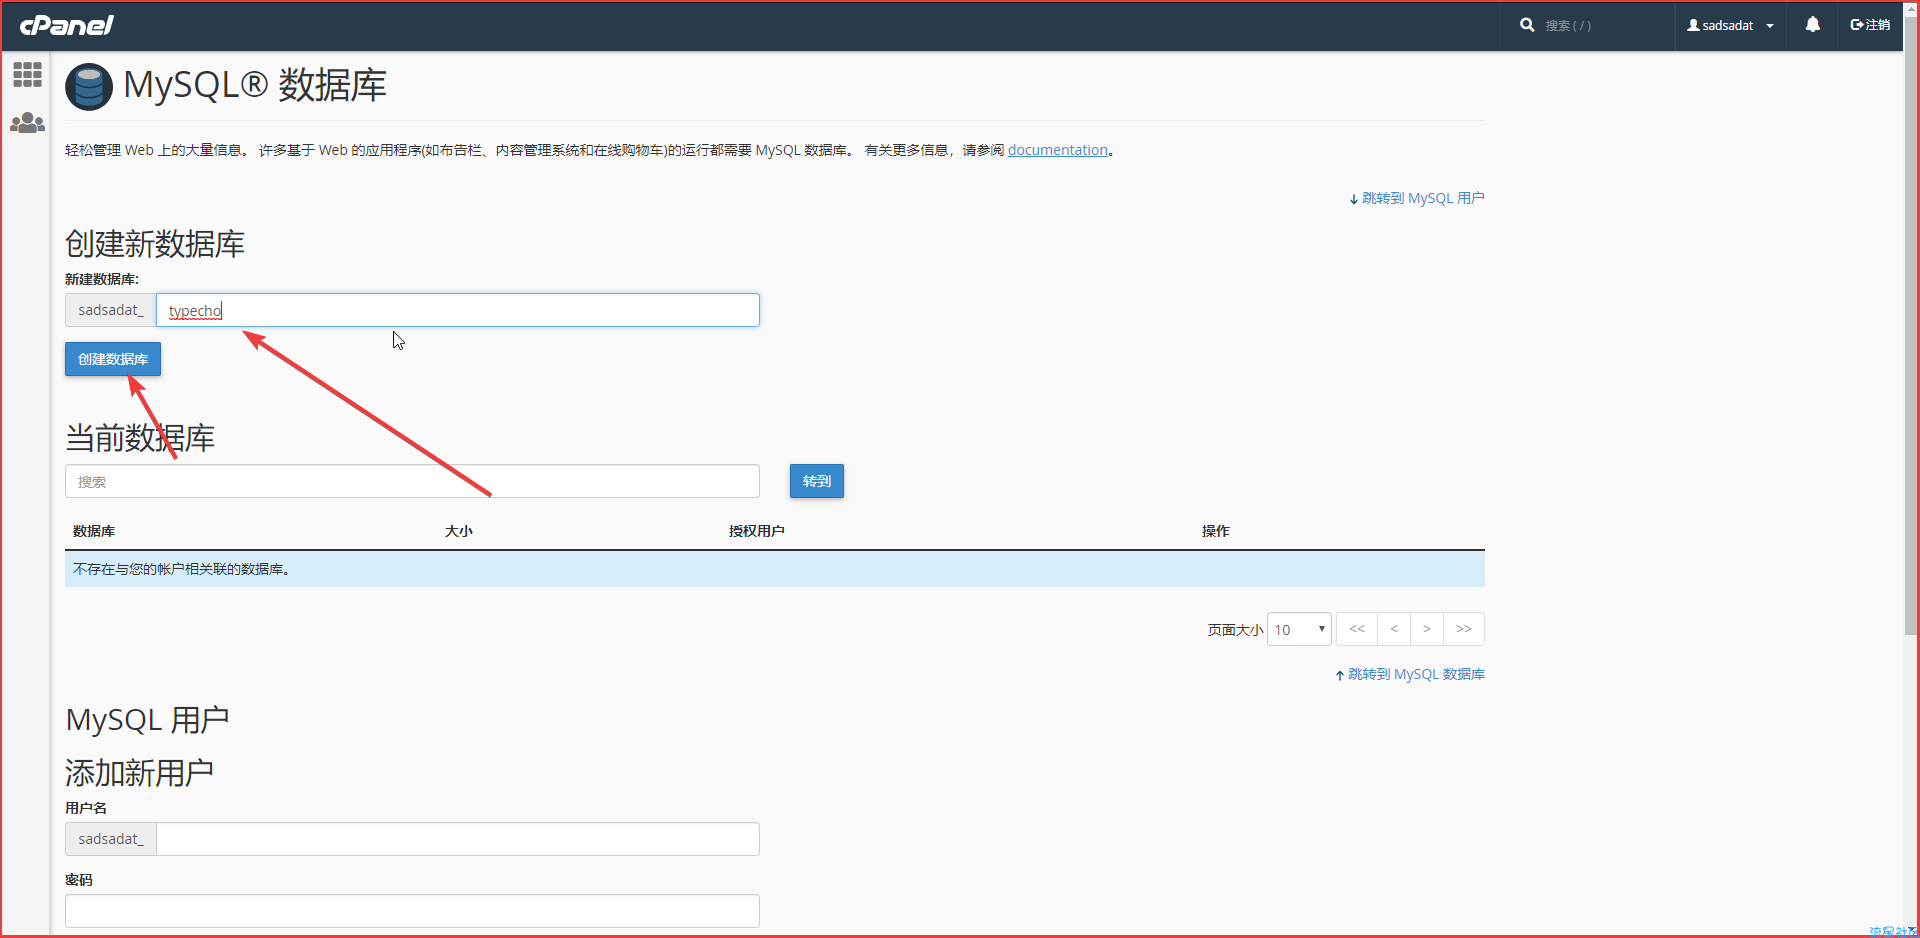Click the 大小 column header
Viewport: 1920px width, 938px height.
click(459, 531)
